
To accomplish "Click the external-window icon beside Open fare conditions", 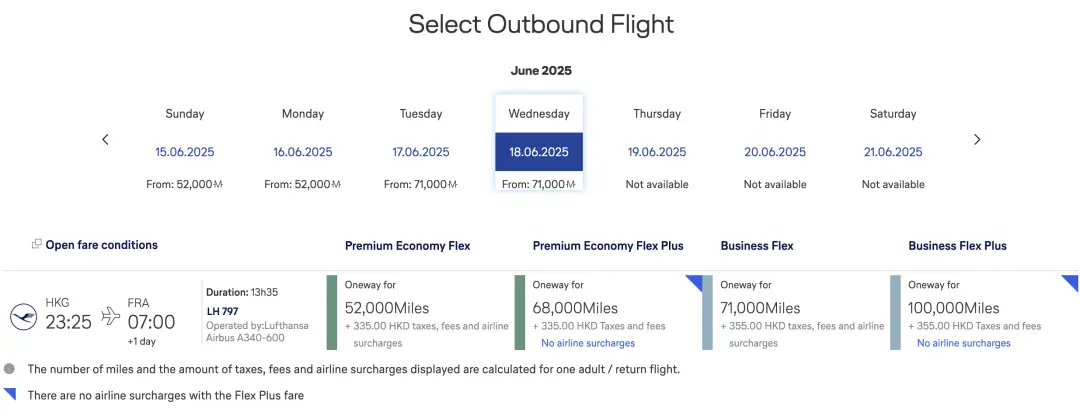I will coord(37,244).
